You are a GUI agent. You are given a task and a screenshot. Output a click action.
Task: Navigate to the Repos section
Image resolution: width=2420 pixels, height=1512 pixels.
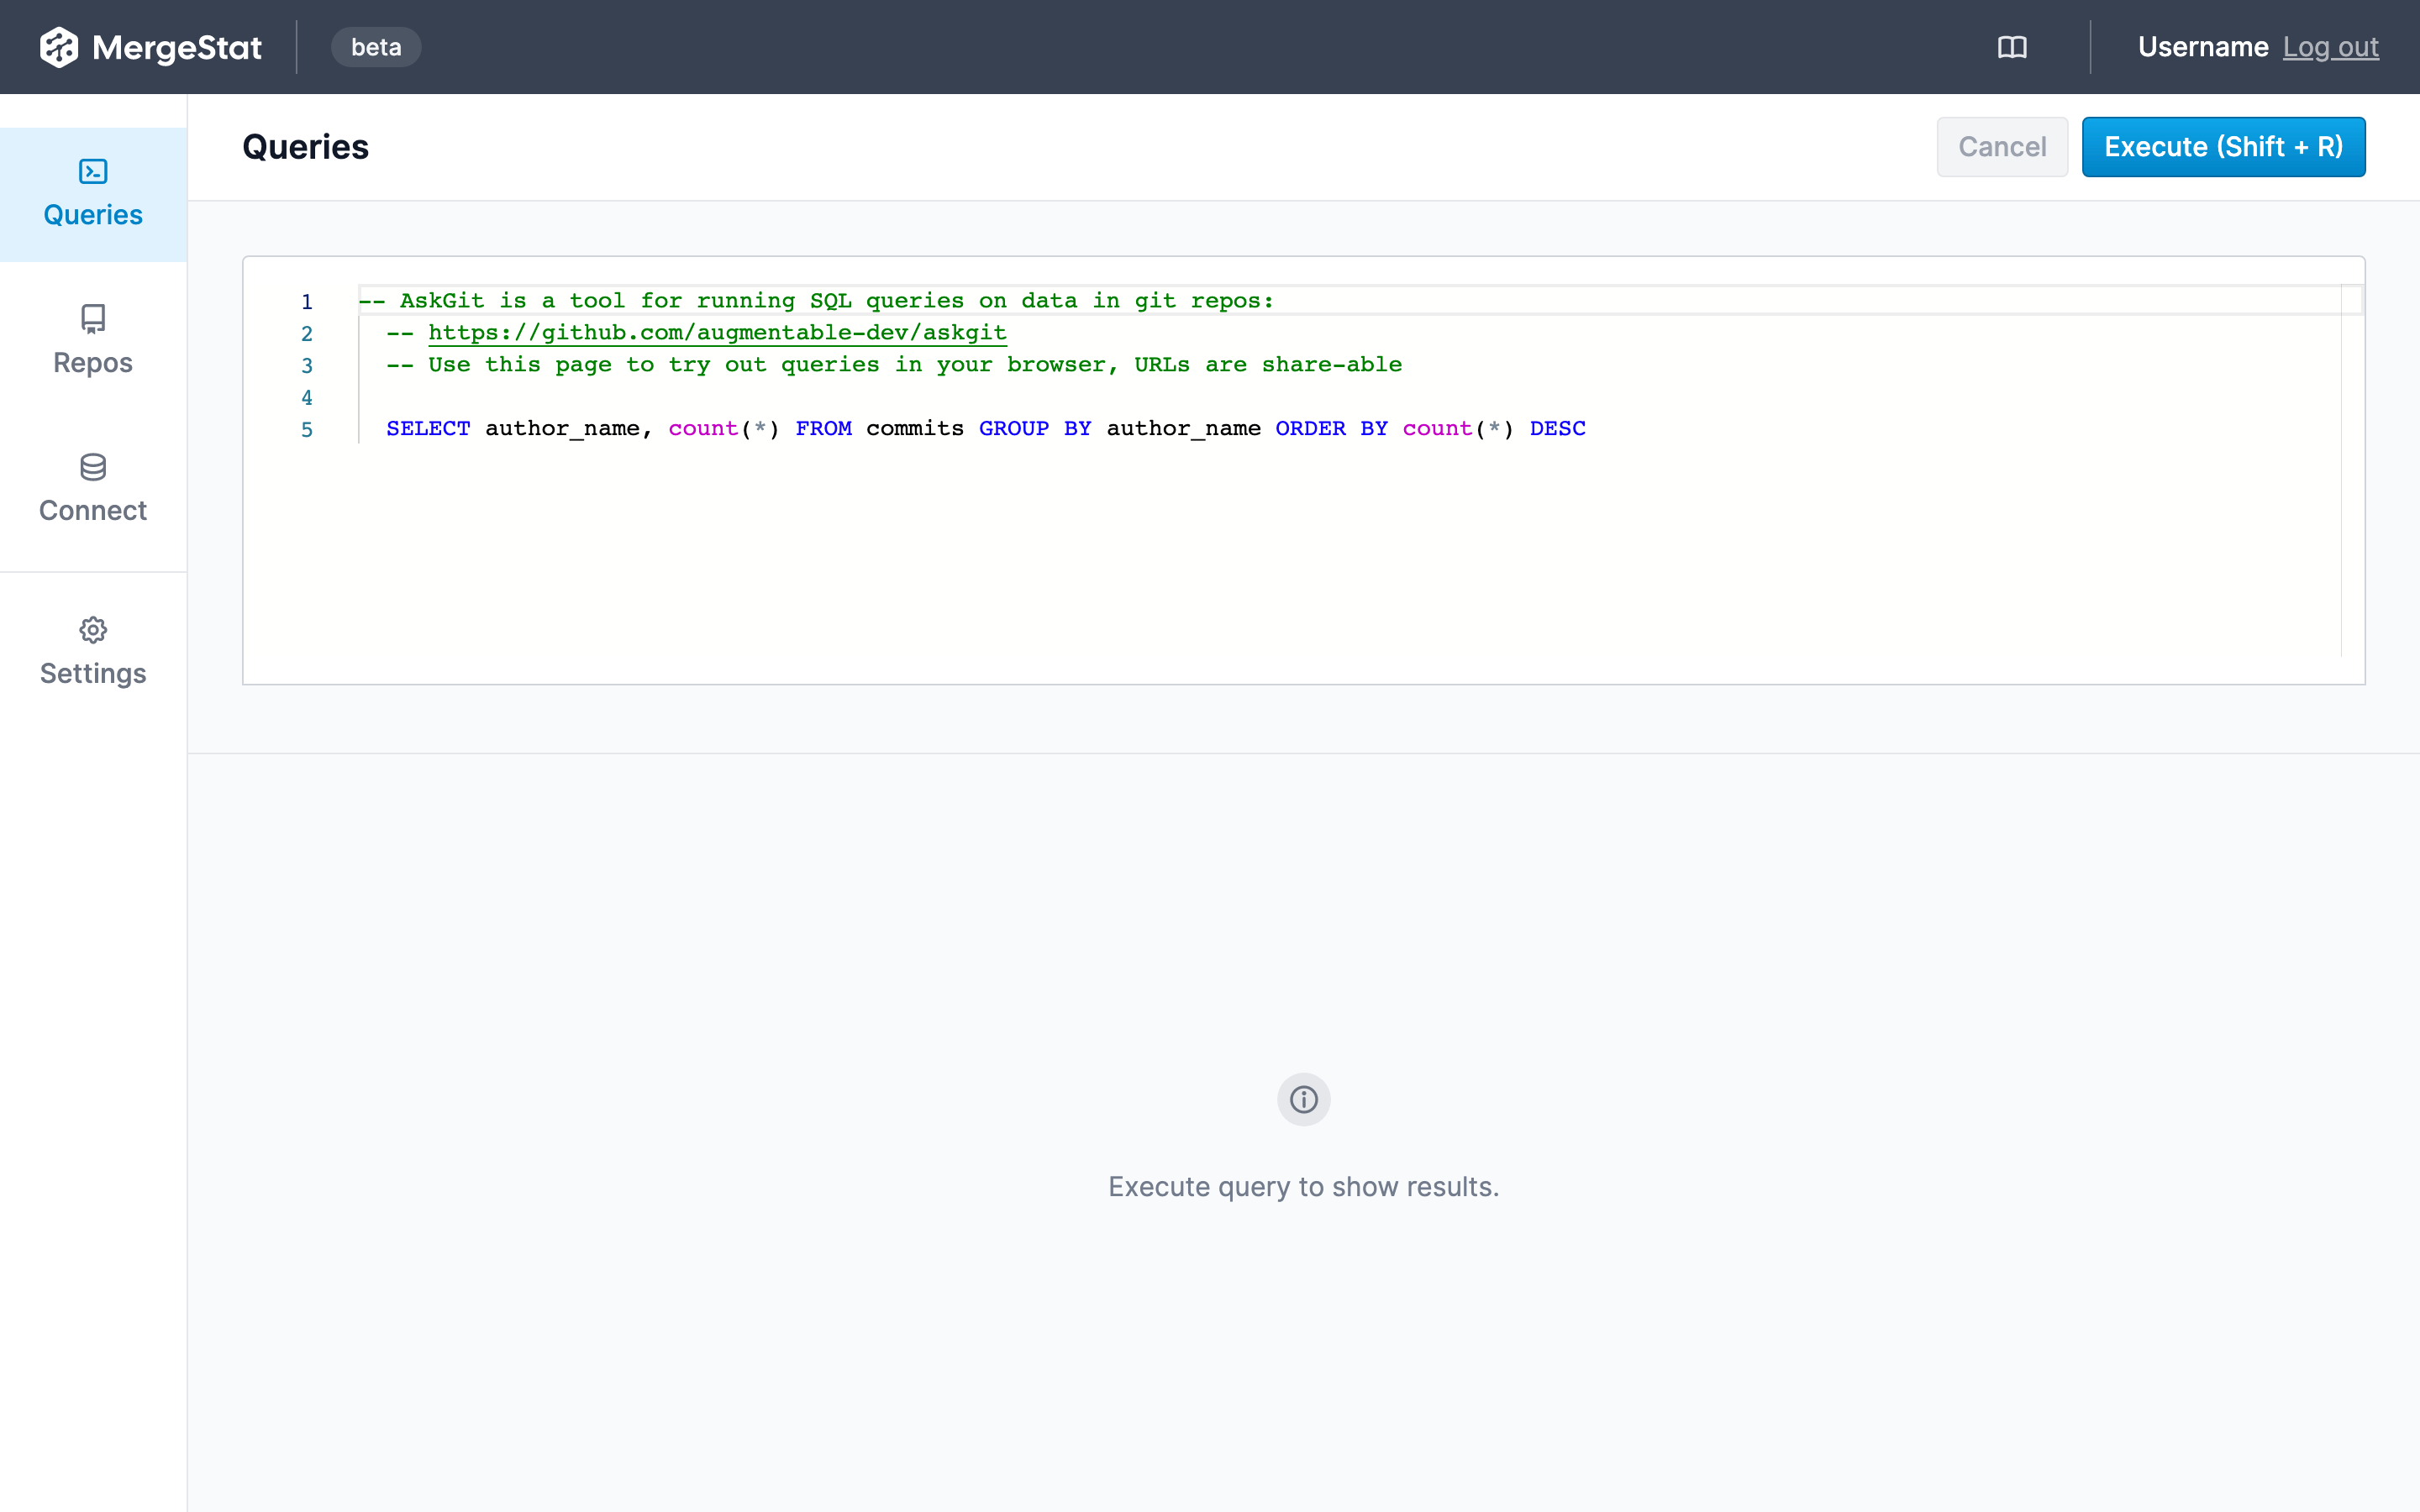pos(93,362)
